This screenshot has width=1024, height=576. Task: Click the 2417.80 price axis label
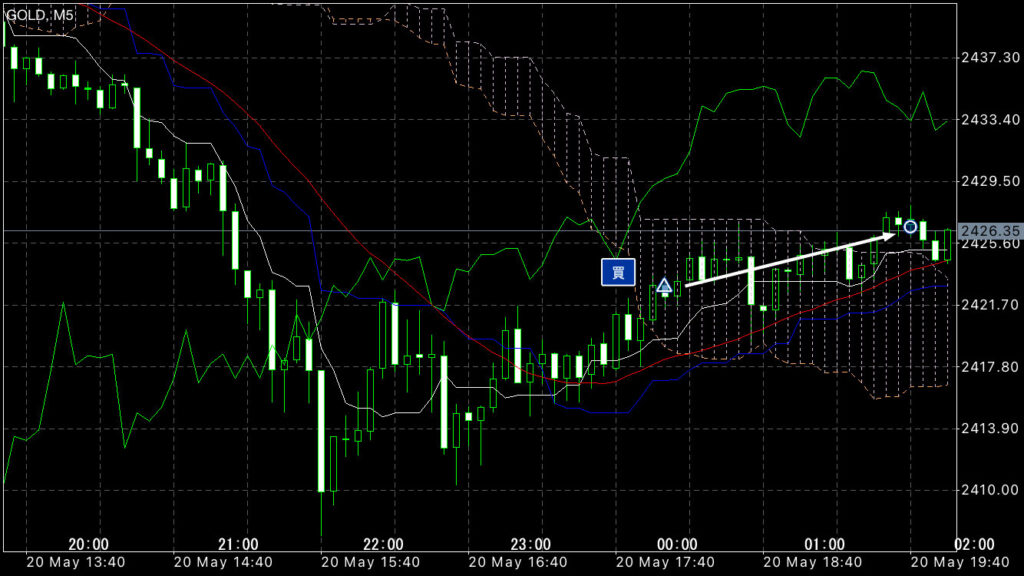990,366
